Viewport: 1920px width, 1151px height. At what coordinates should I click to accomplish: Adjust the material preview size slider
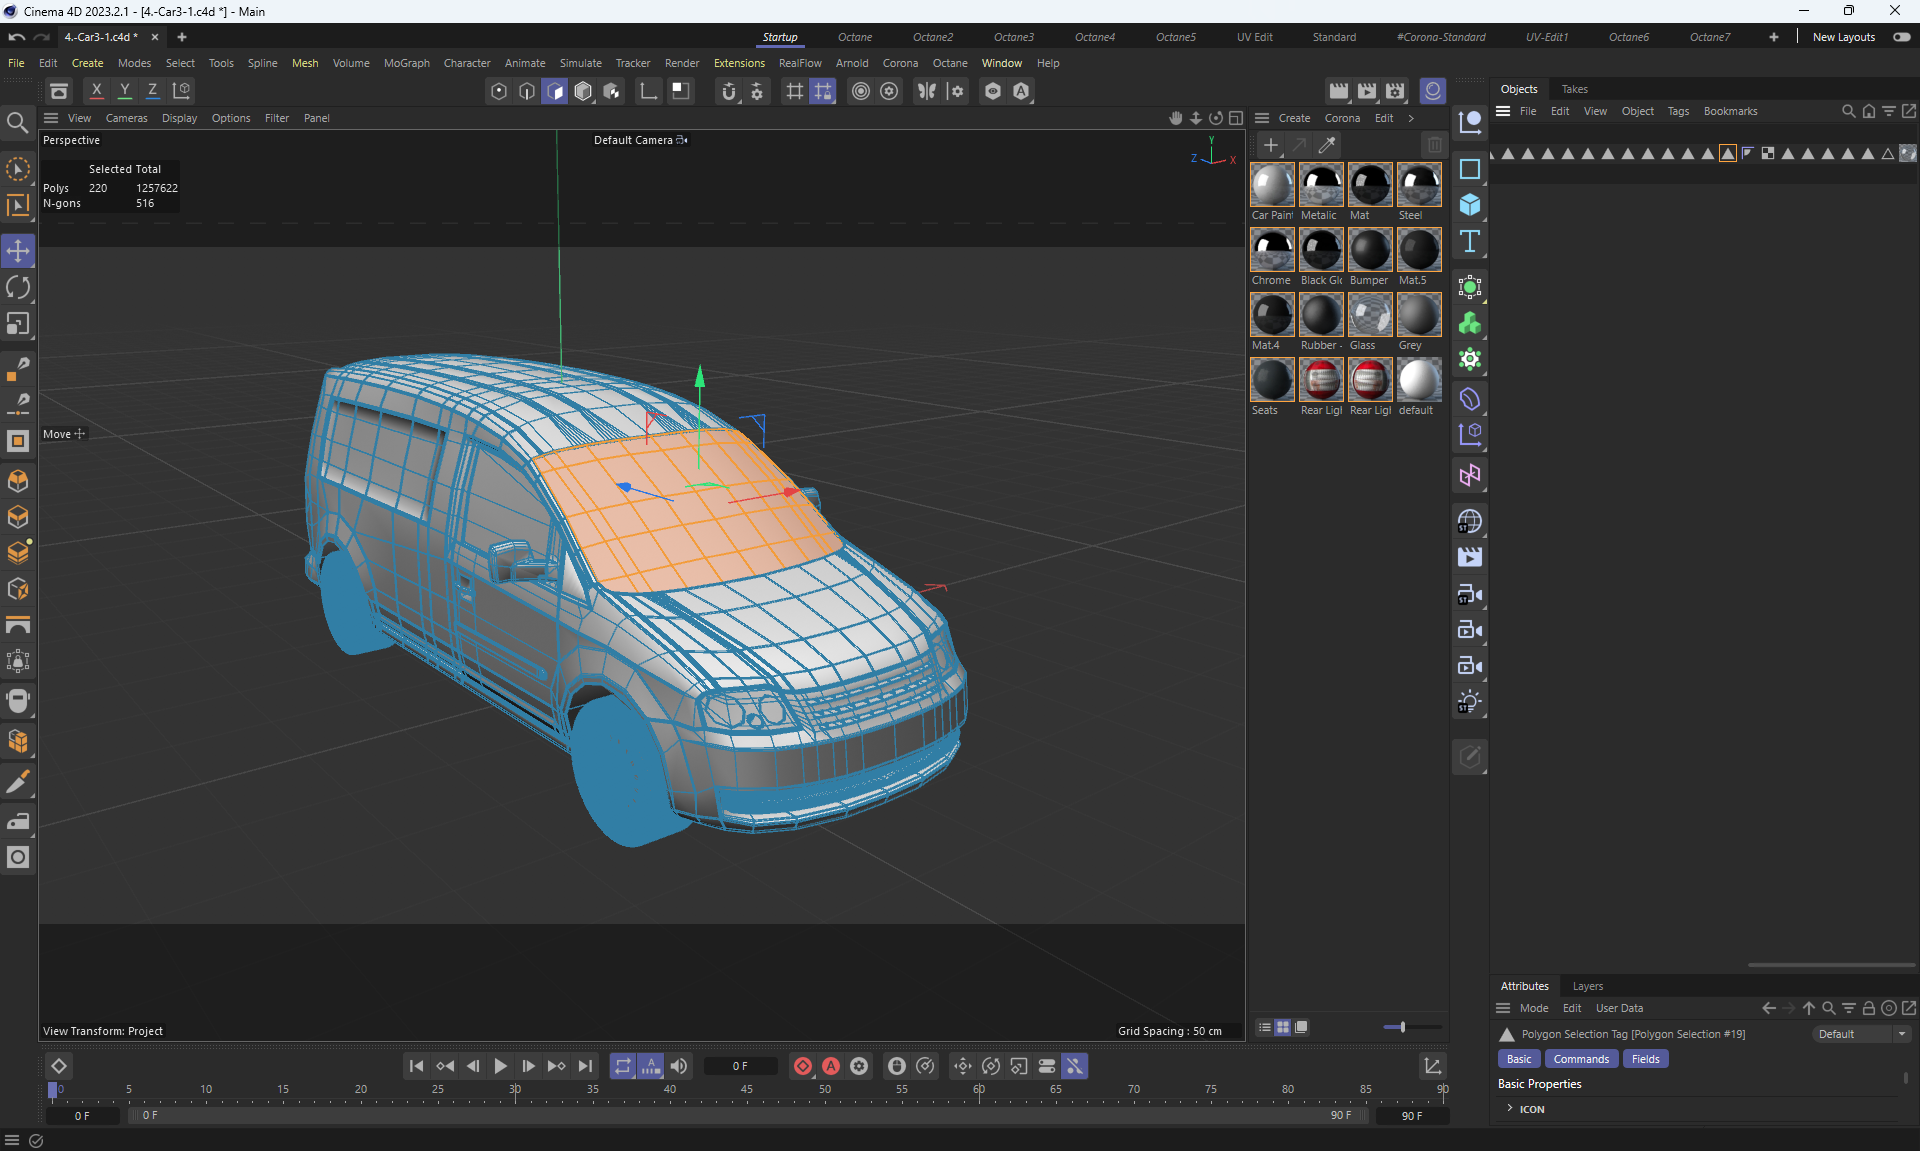(1402, 1027)
